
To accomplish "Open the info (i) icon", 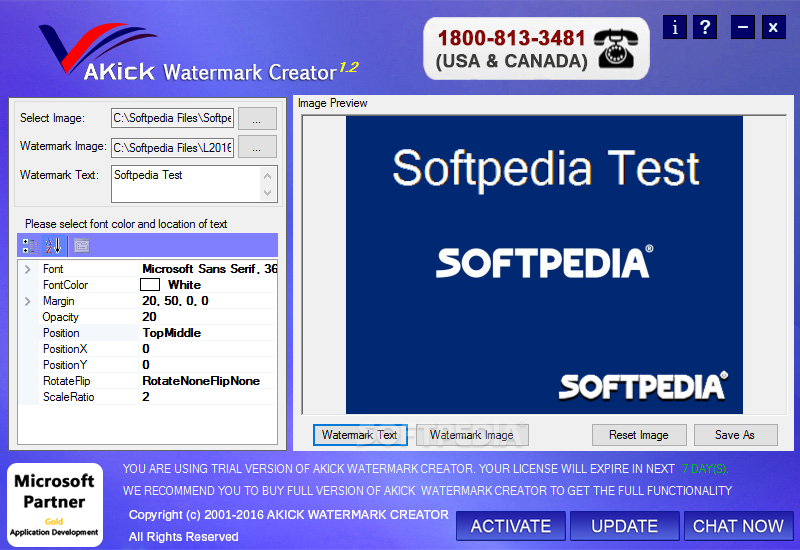I will [x=674, y=27].
